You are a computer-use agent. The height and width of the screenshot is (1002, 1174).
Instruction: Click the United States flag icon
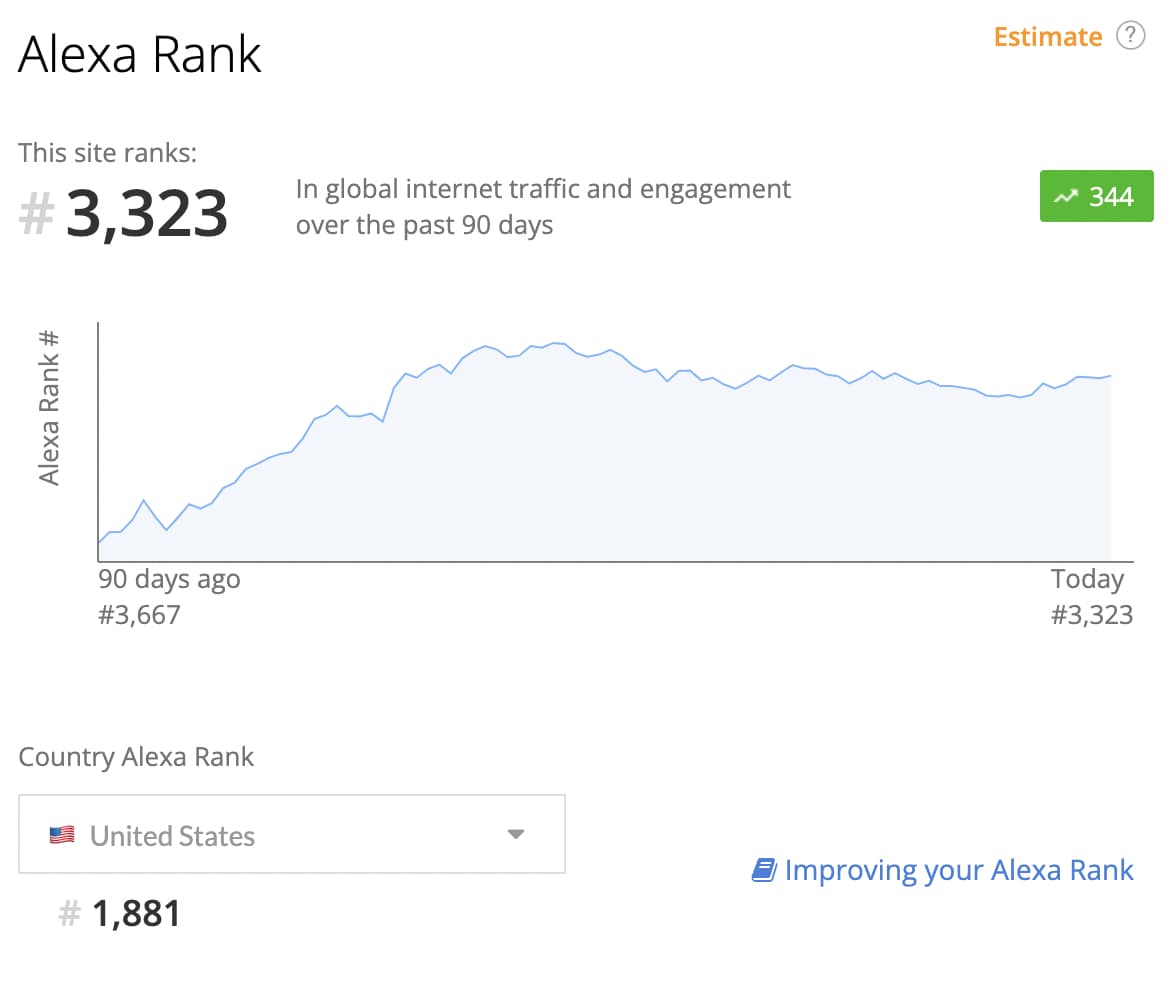(62, 835)
